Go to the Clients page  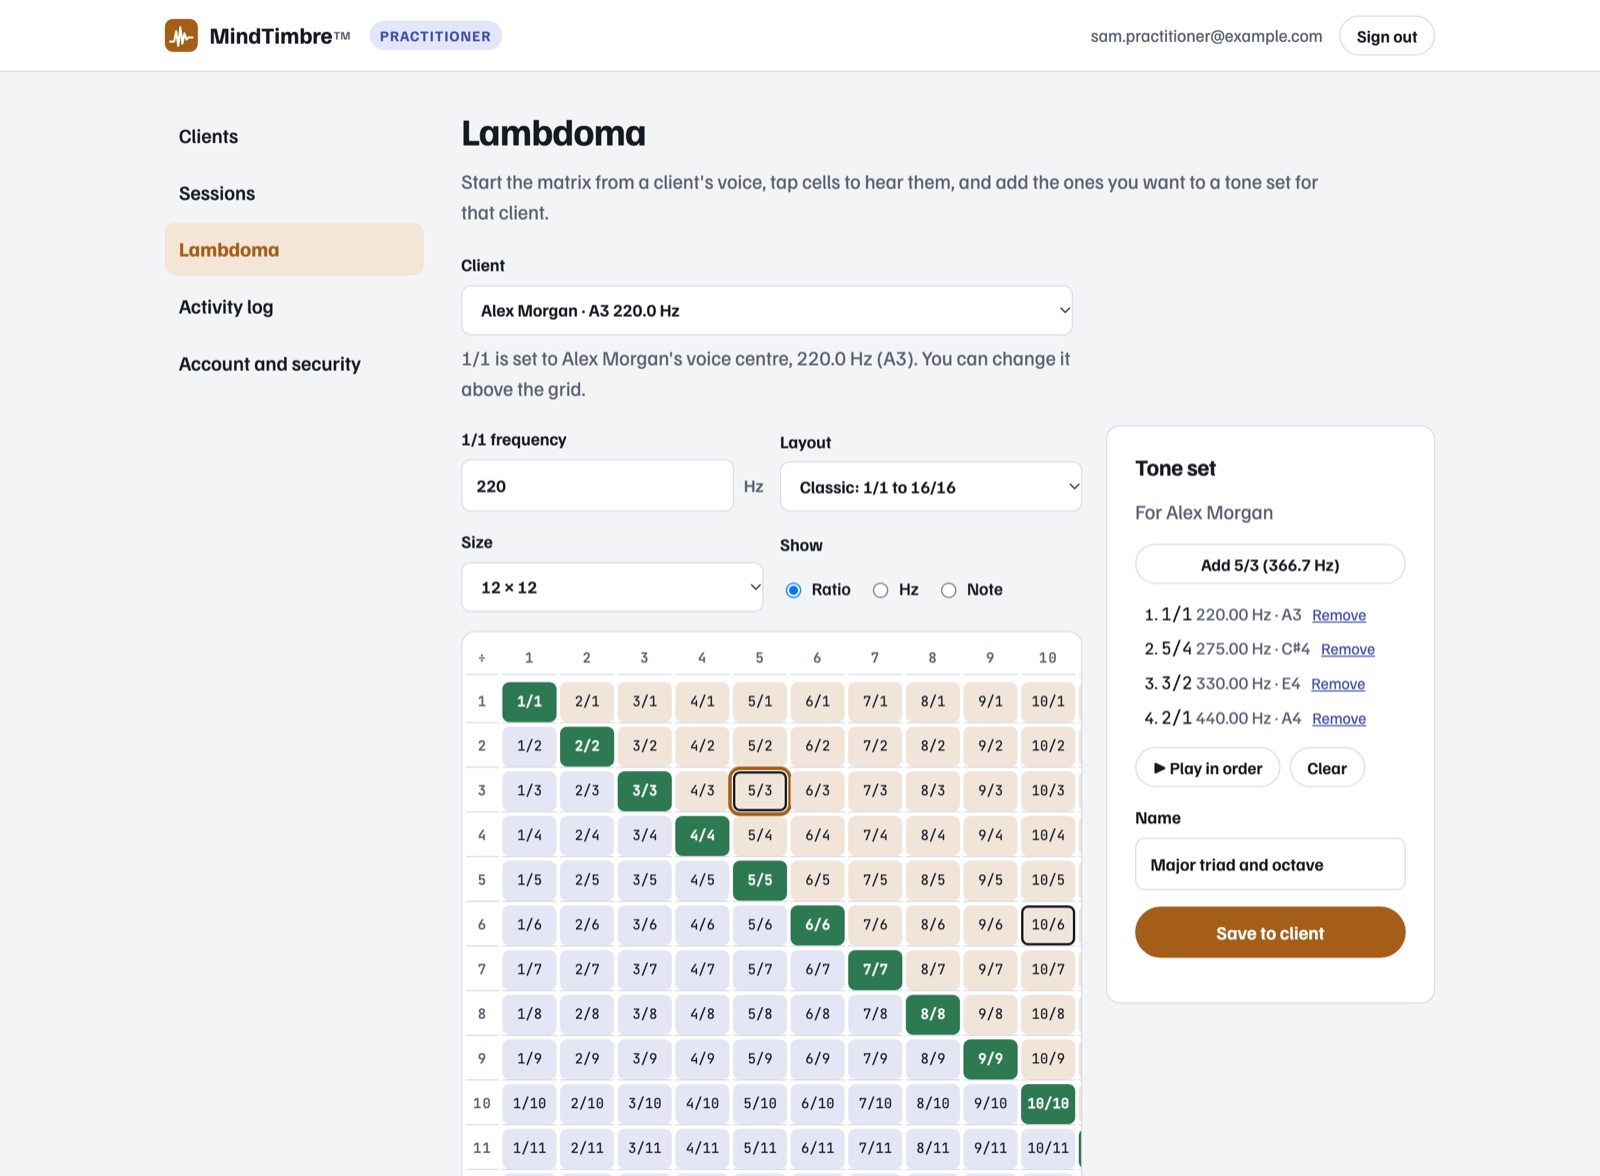pyautogui.click(x=294, y=136)
